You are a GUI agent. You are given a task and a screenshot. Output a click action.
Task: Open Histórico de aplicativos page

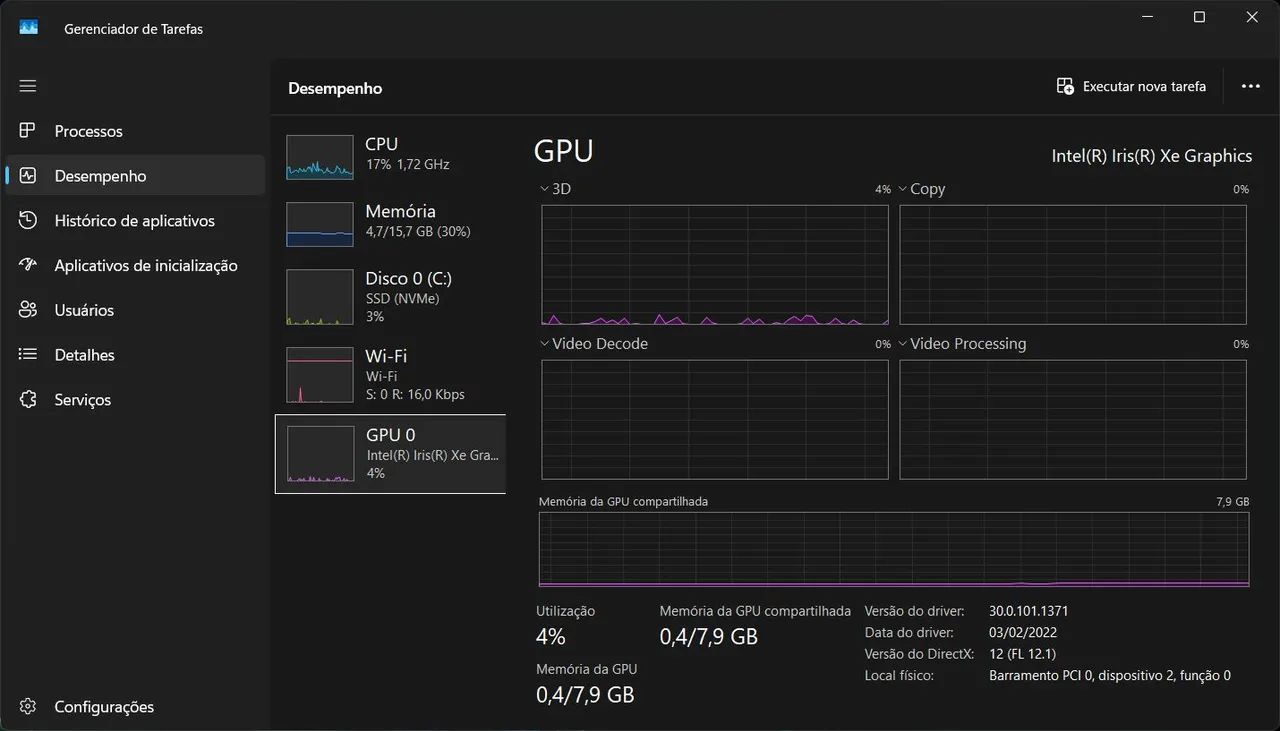click(135, 220)
